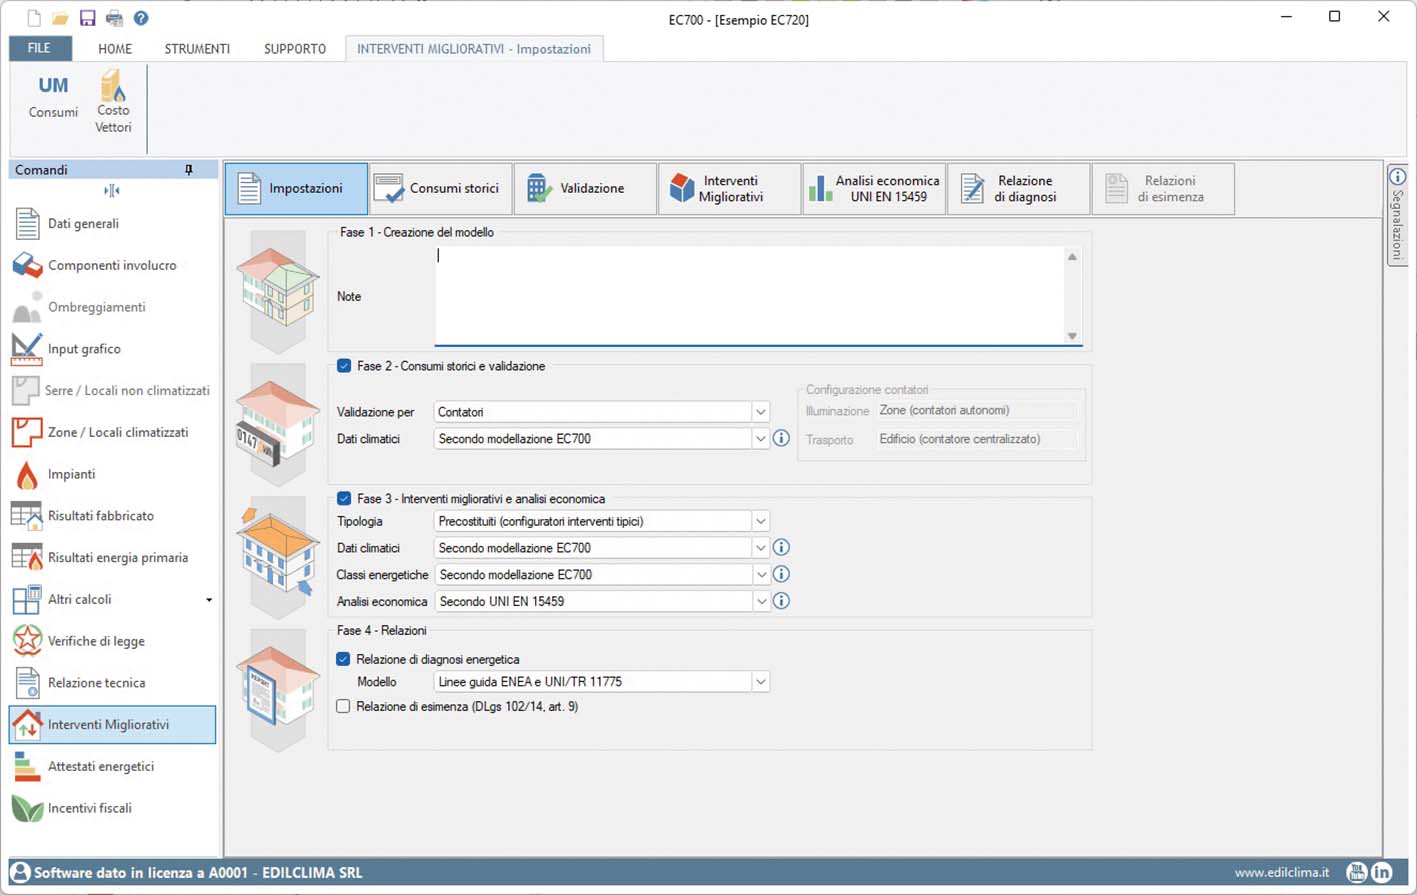Image resolution: width=1417 pixels, height=895 pixels.
Task: Click the New file icon in title bar
Action: coord(35,18)
